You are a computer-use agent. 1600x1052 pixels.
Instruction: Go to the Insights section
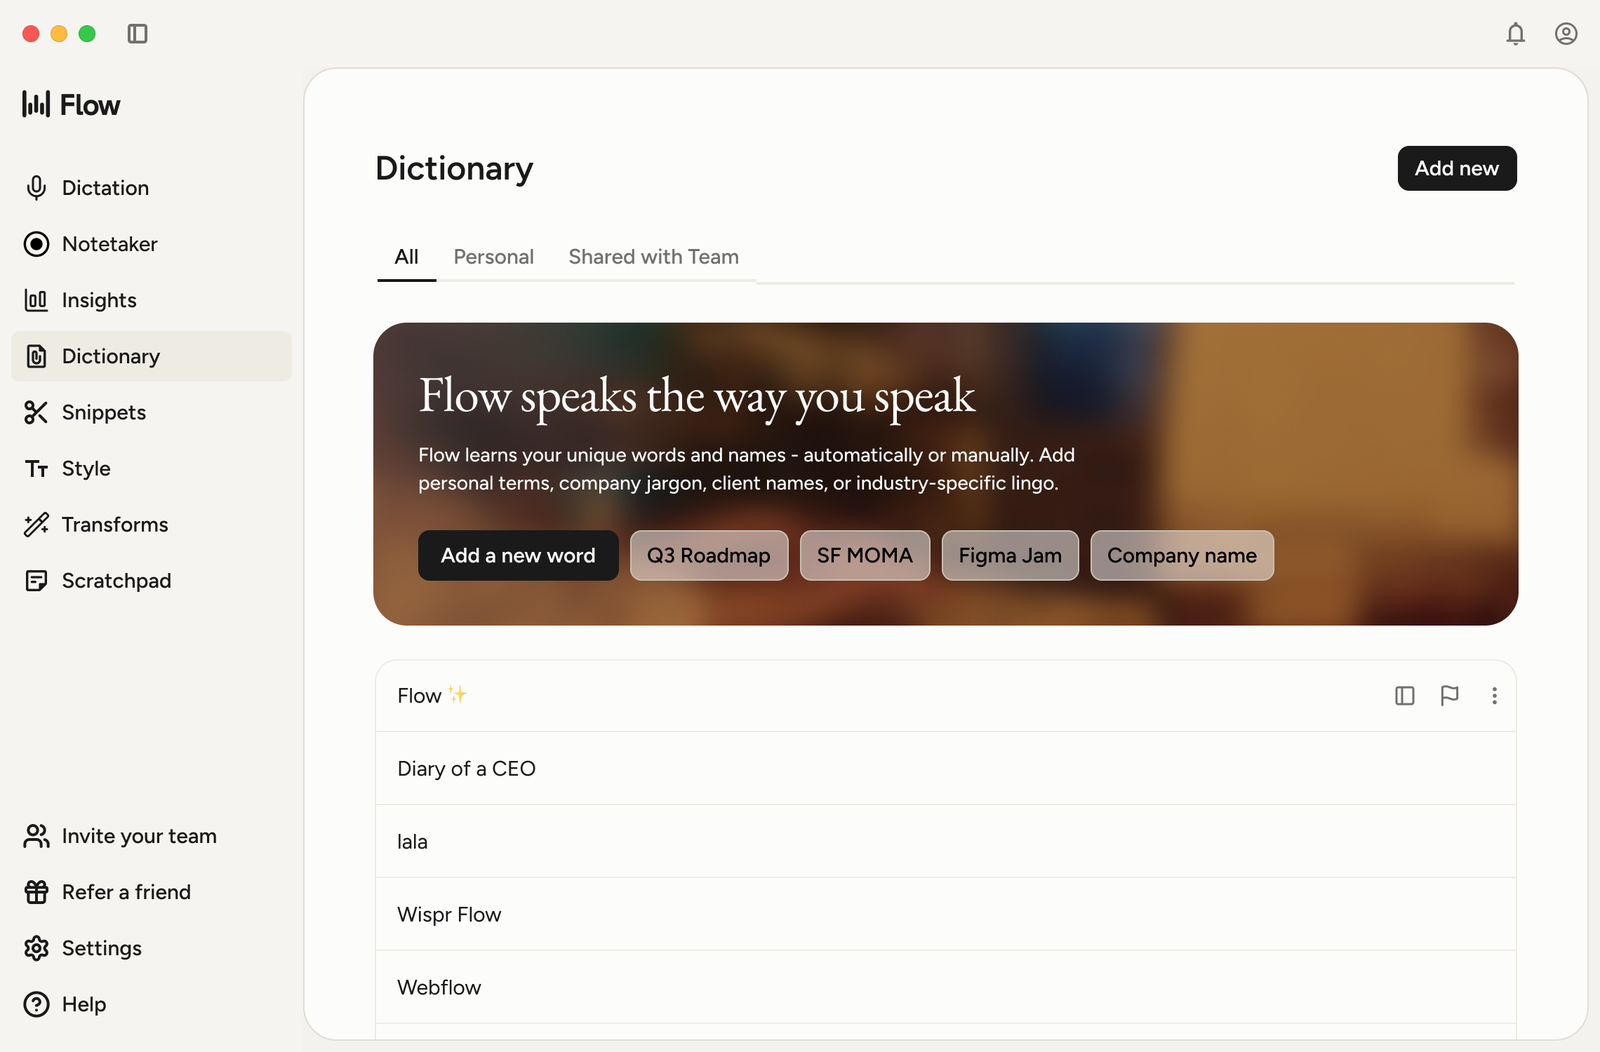[x=152, y=300]
